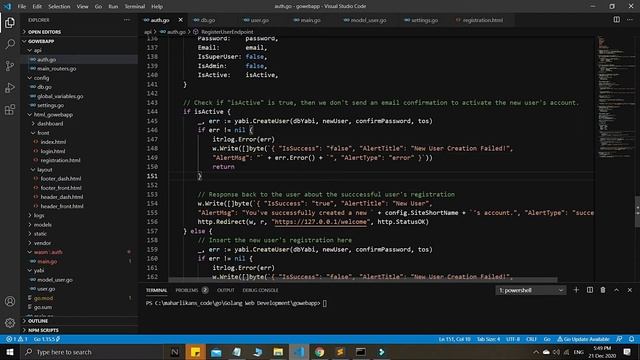Image resolution: width=640 pixels, height=360 pixels.
Task: Open the Windows notification center
Action: click(627, 352)
